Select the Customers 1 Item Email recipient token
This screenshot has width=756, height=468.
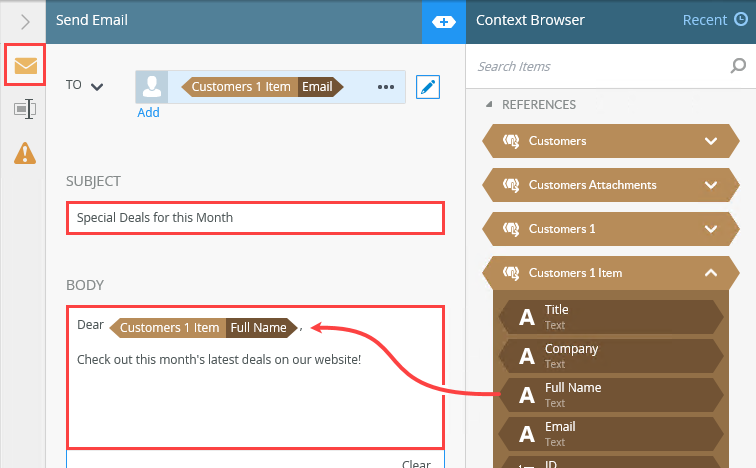(x=262, y=87)
